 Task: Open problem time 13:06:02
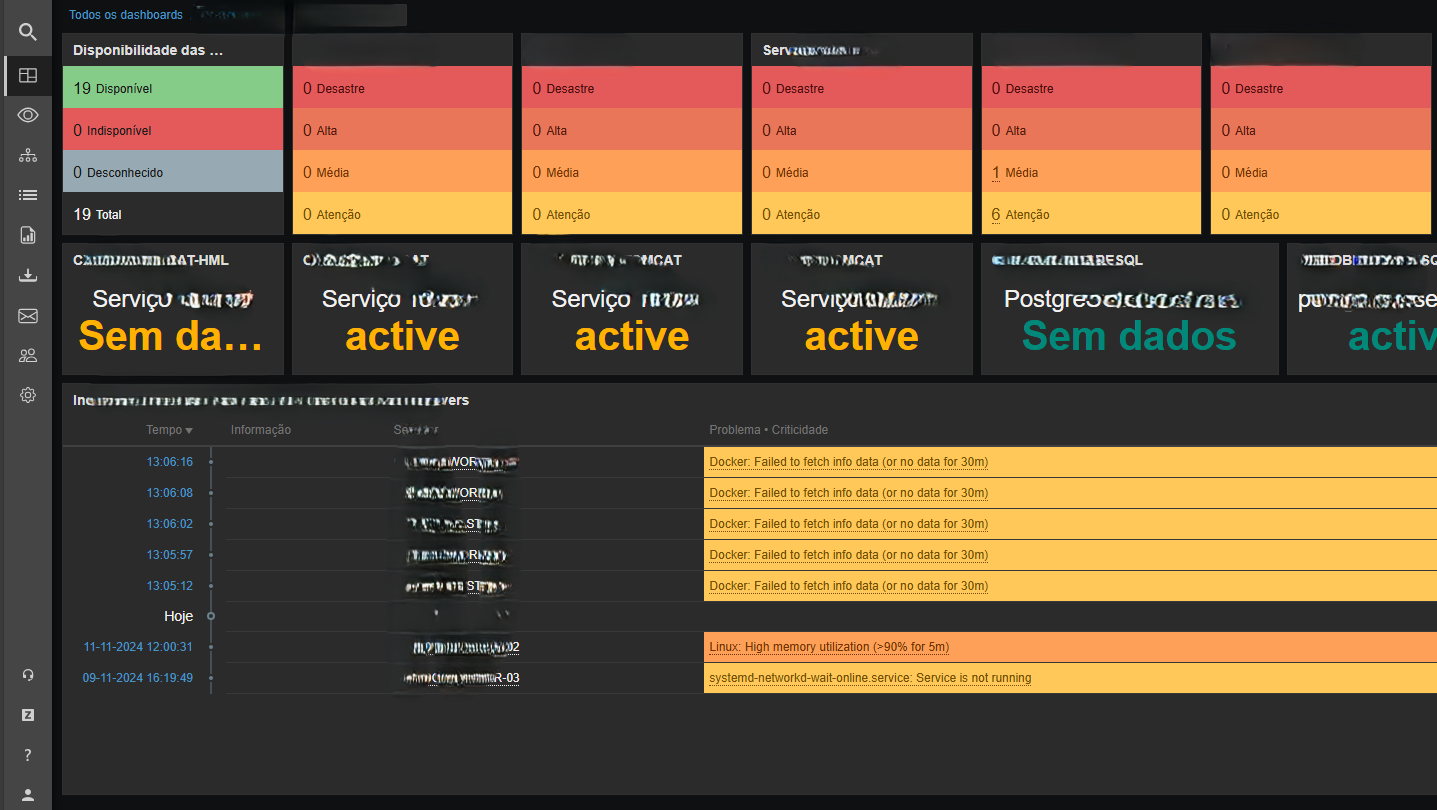point(170,524)
